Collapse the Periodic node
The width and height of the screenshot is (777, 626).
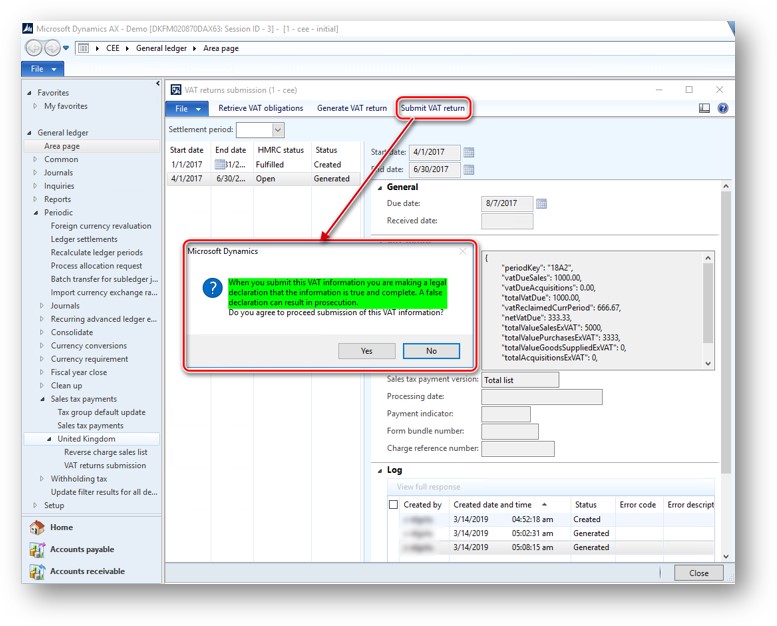pyautogui.click(x=36, y=213)
